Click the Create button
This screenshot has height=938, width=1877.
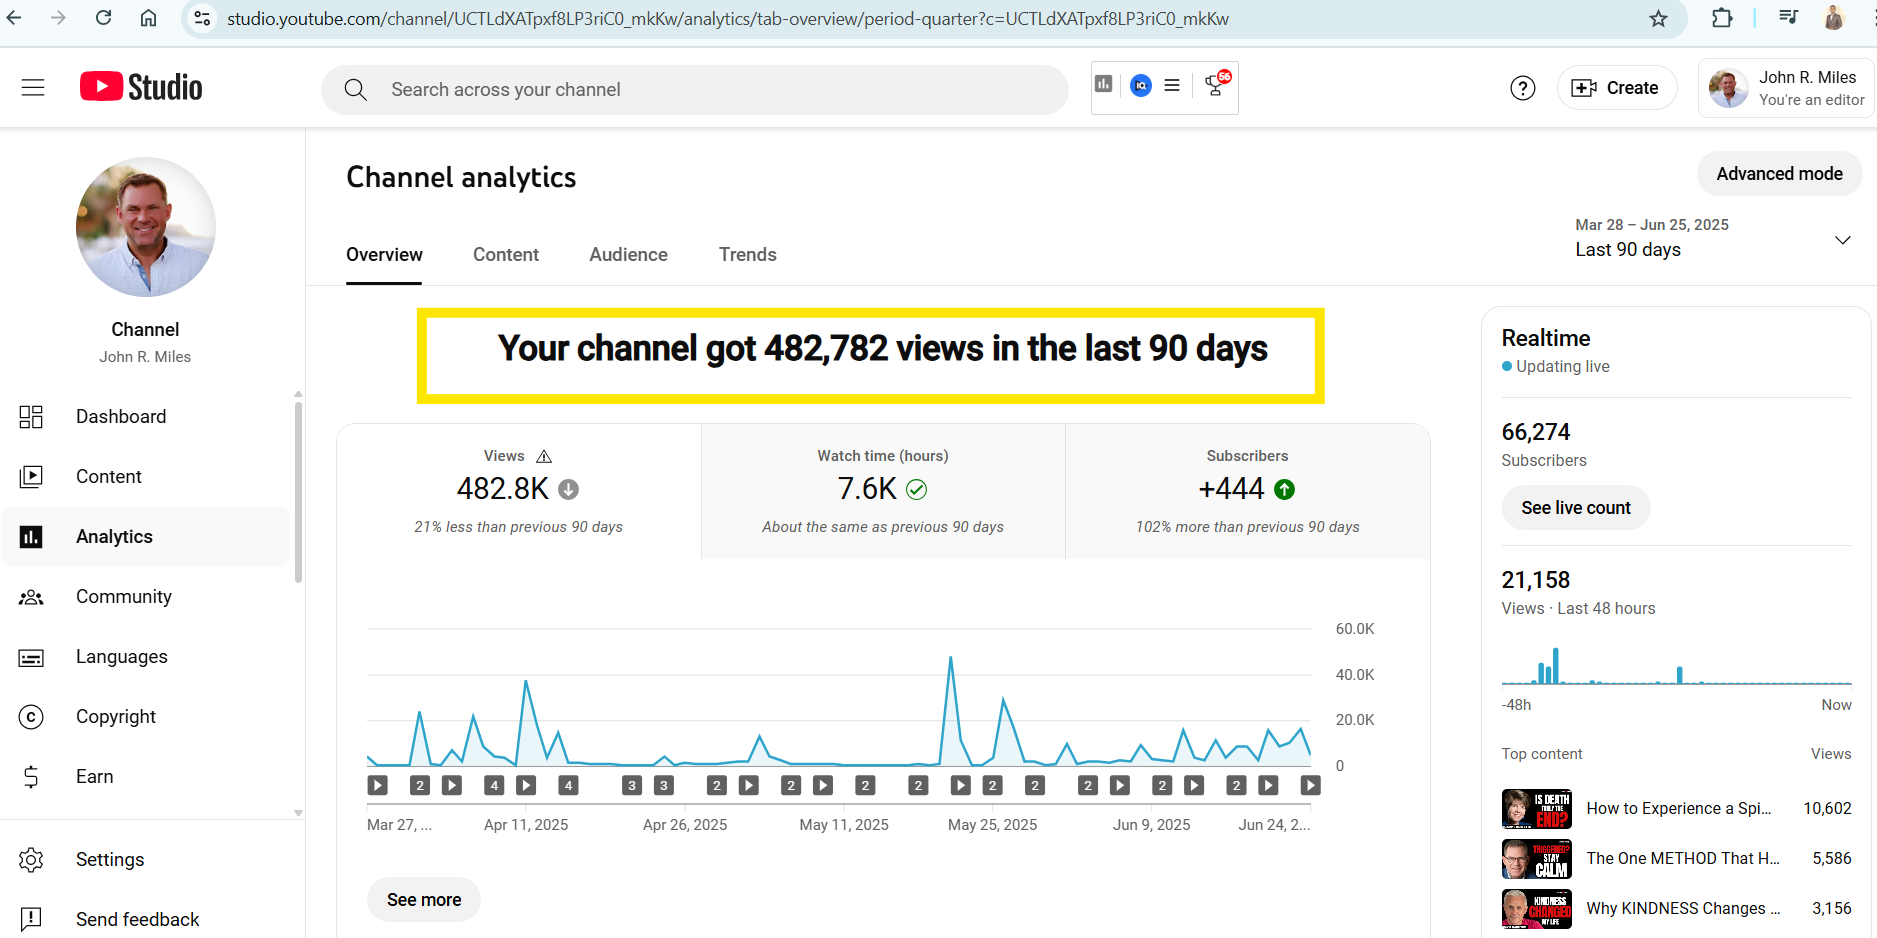pos(1616,89)
